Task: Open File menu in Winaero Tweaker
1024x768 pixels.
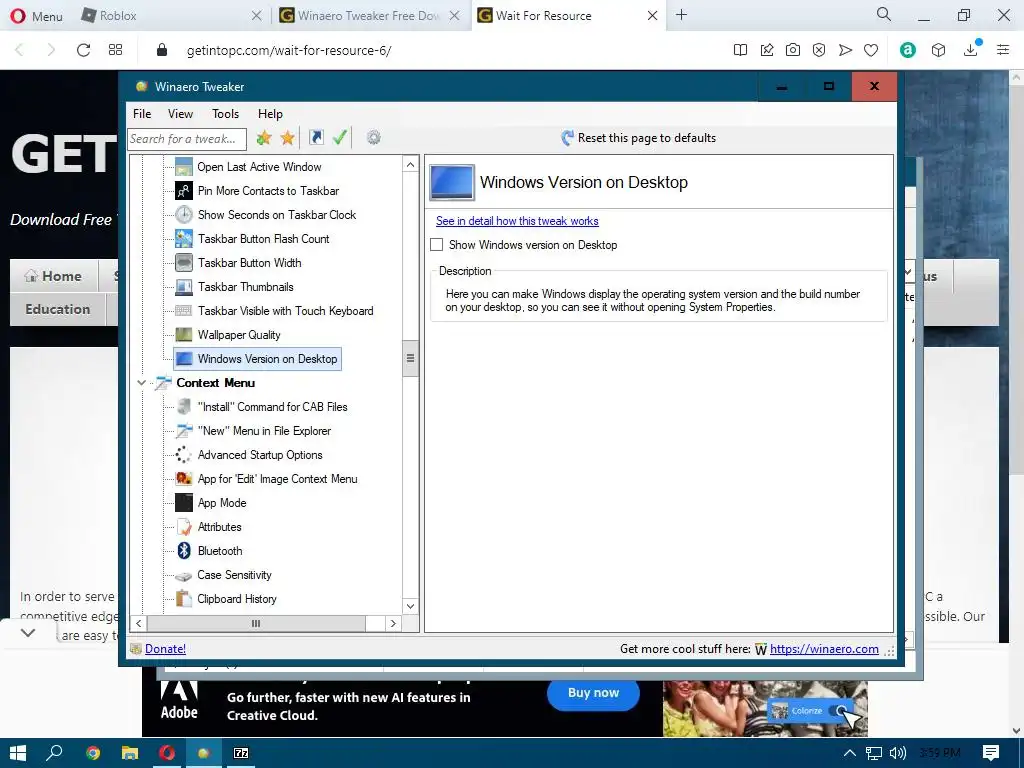Action: tap(142, 114)
